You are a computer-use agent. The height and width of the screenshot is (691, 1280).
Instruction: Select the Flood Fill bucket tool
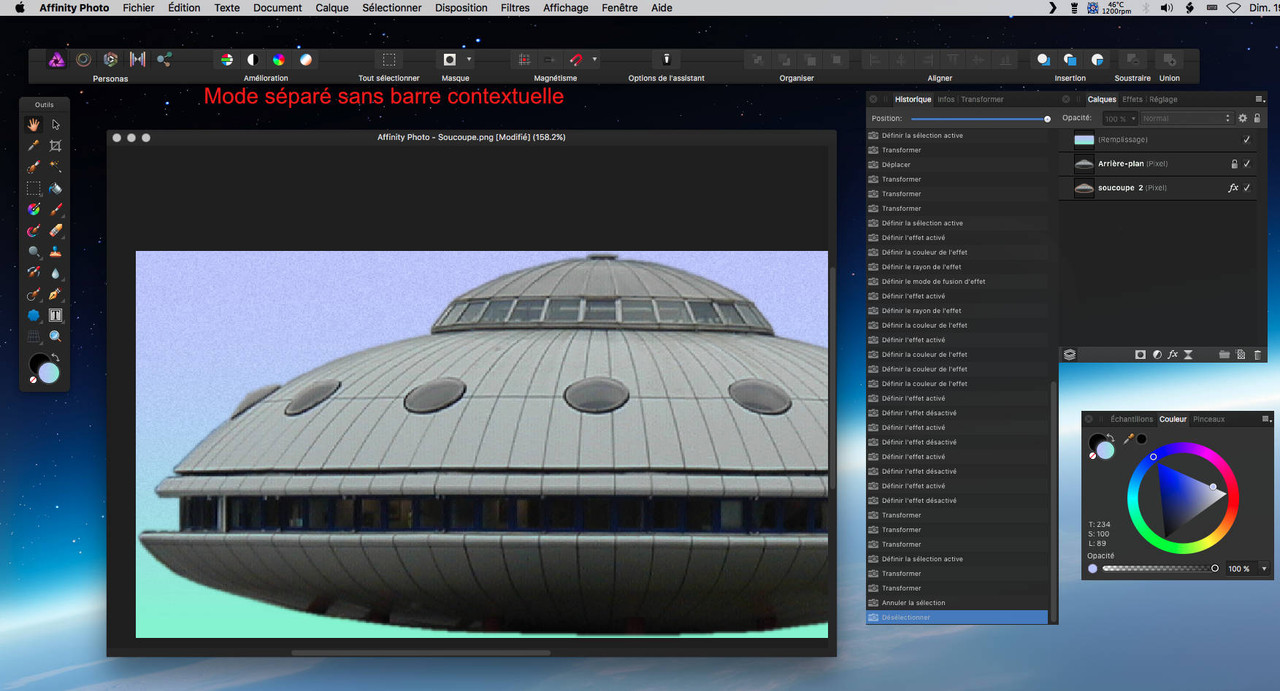(x=56, y=188)
